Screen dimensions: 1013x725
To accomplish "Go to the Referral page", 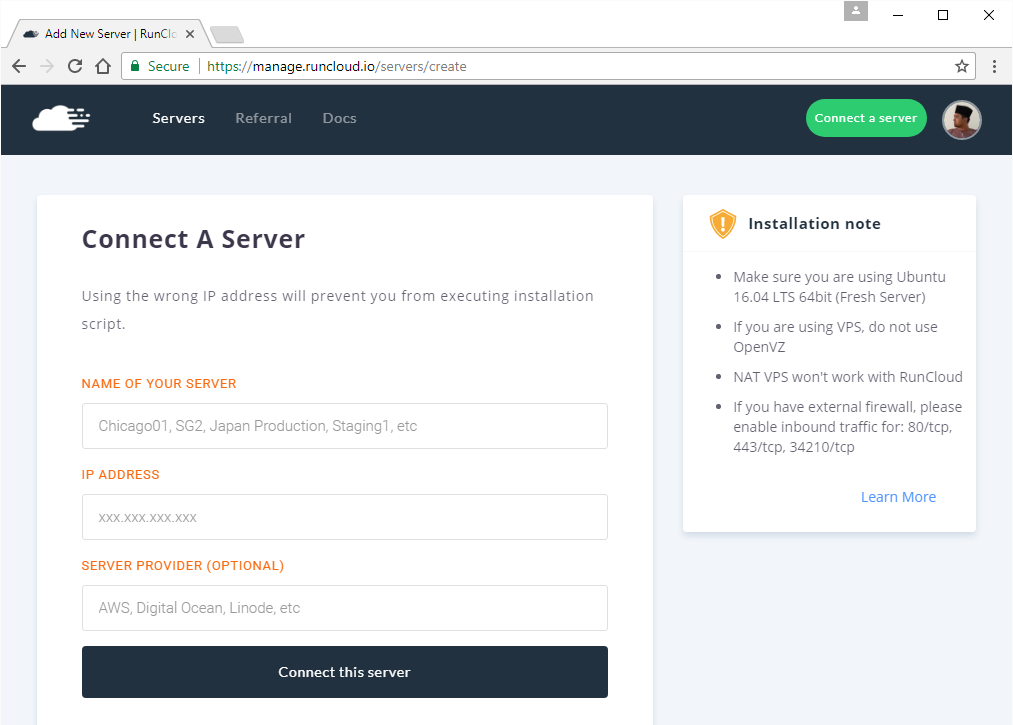I will click(x=263, y=118).
